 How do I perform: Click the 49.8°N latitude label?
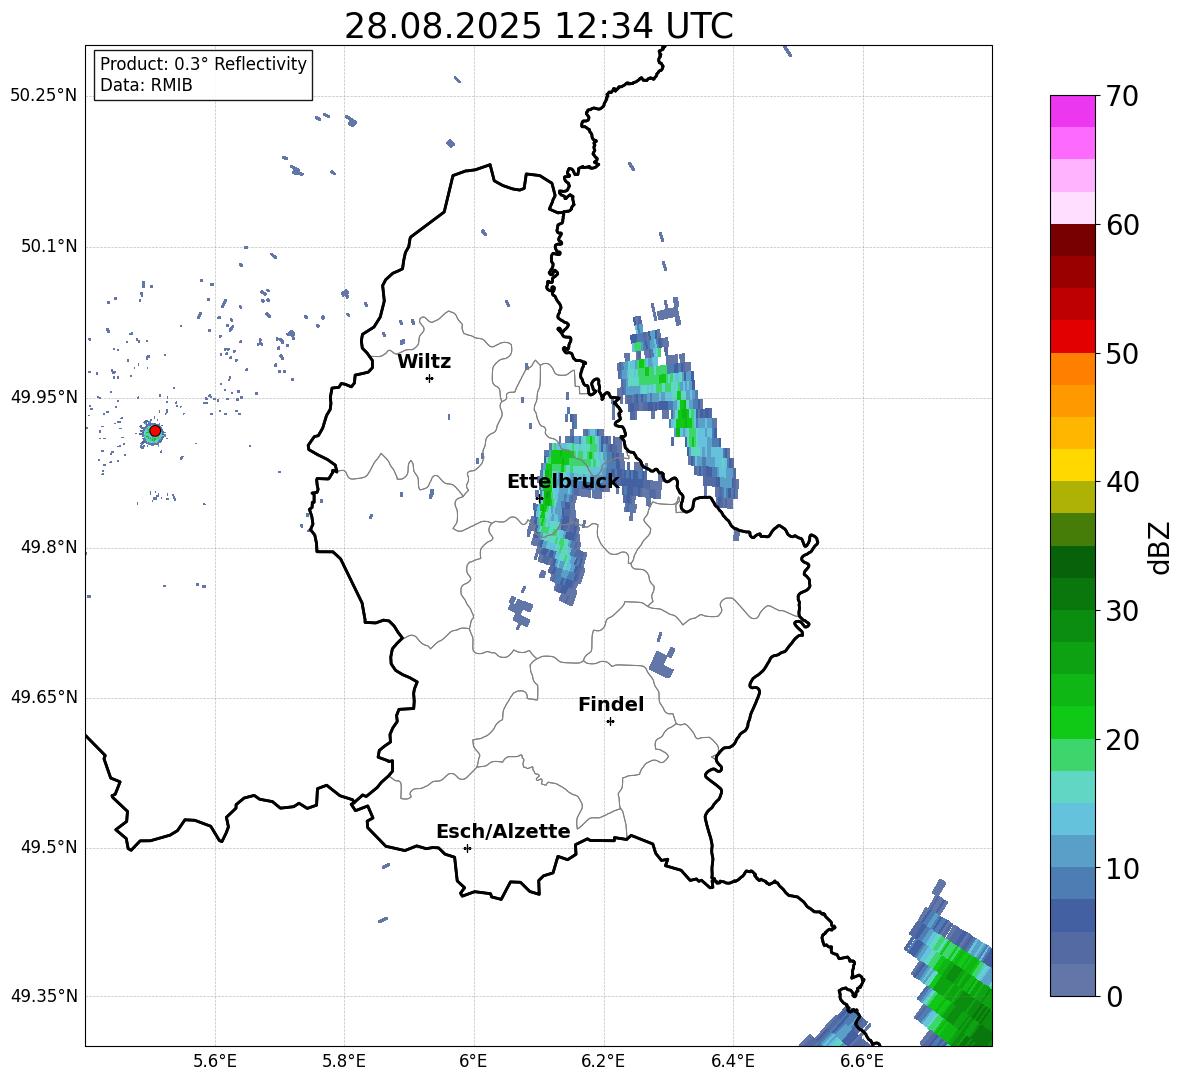49,547
